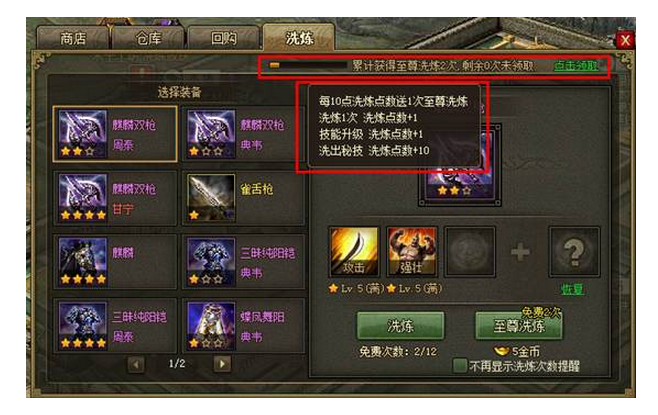Pick the four-star 麒麟 armor item

click(115, 262)
